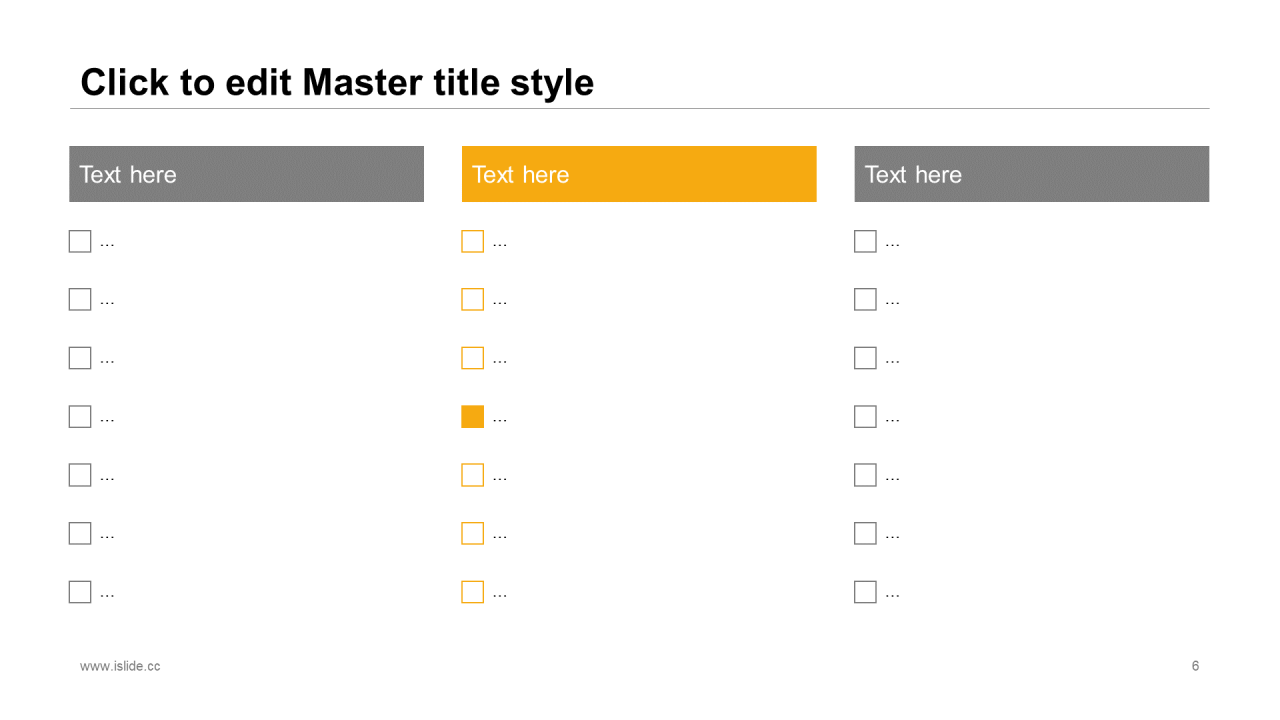Click the "Click to edit Master title style" title

[x=337, y=82]
